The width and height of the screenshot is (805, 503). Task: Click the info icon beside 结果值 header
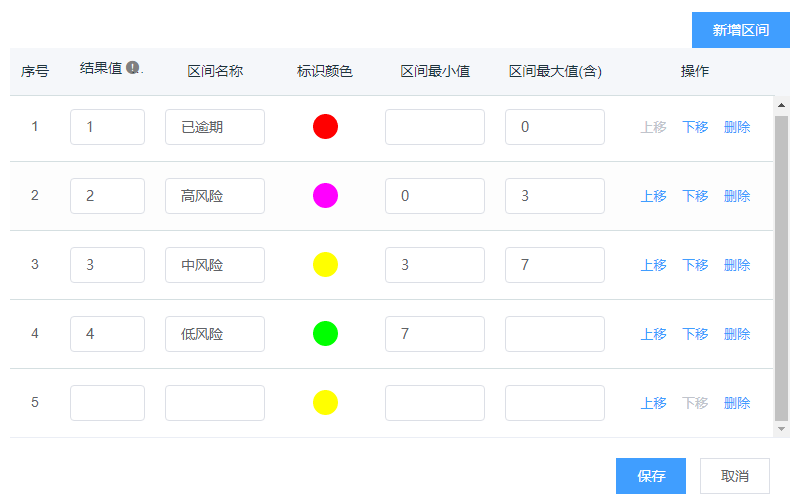coord(133,68)
